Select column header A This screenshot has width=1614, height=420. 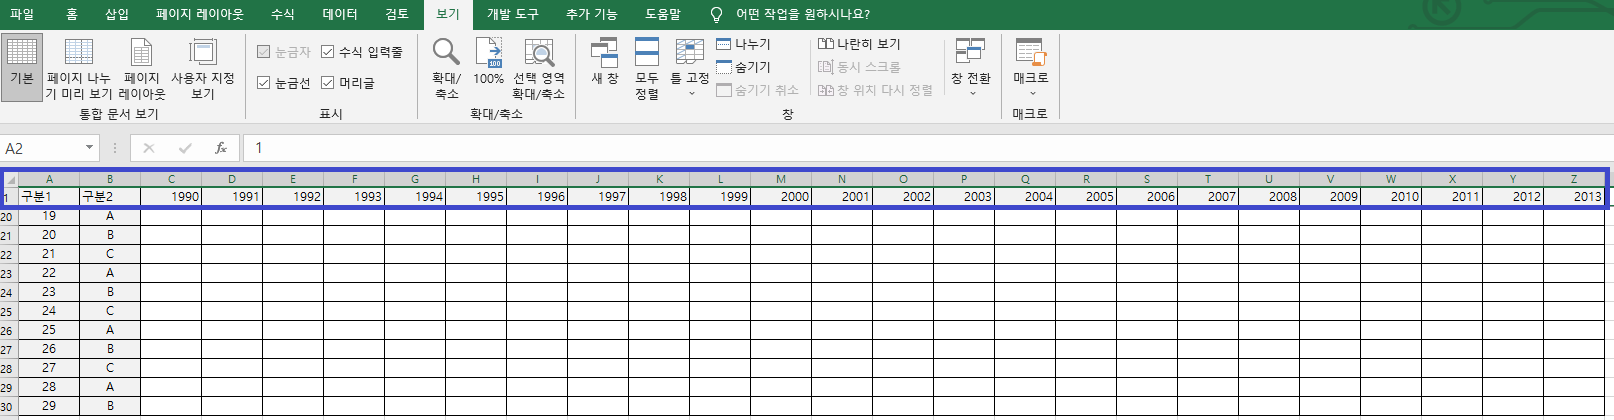pyautogui.click(x=49, y=180)
